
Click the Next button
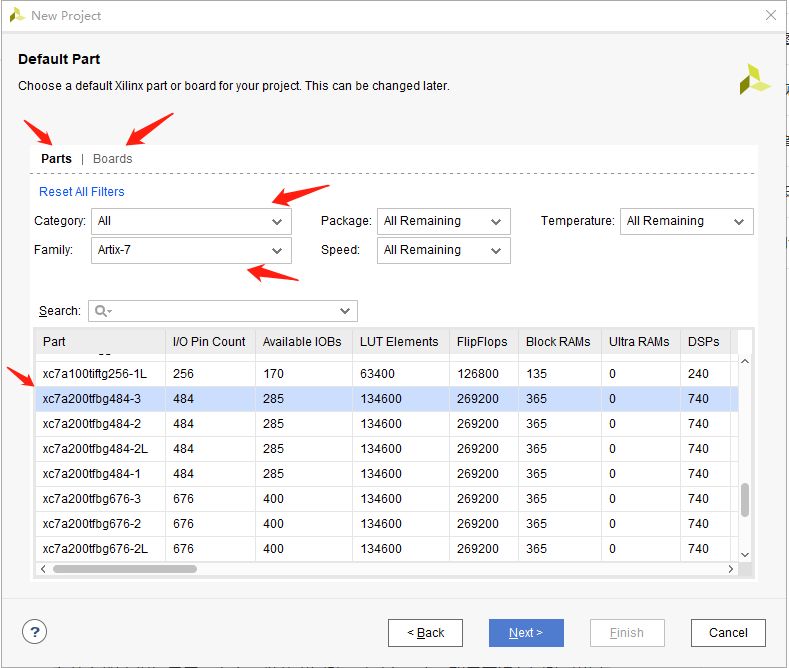[x=526, y=633]
